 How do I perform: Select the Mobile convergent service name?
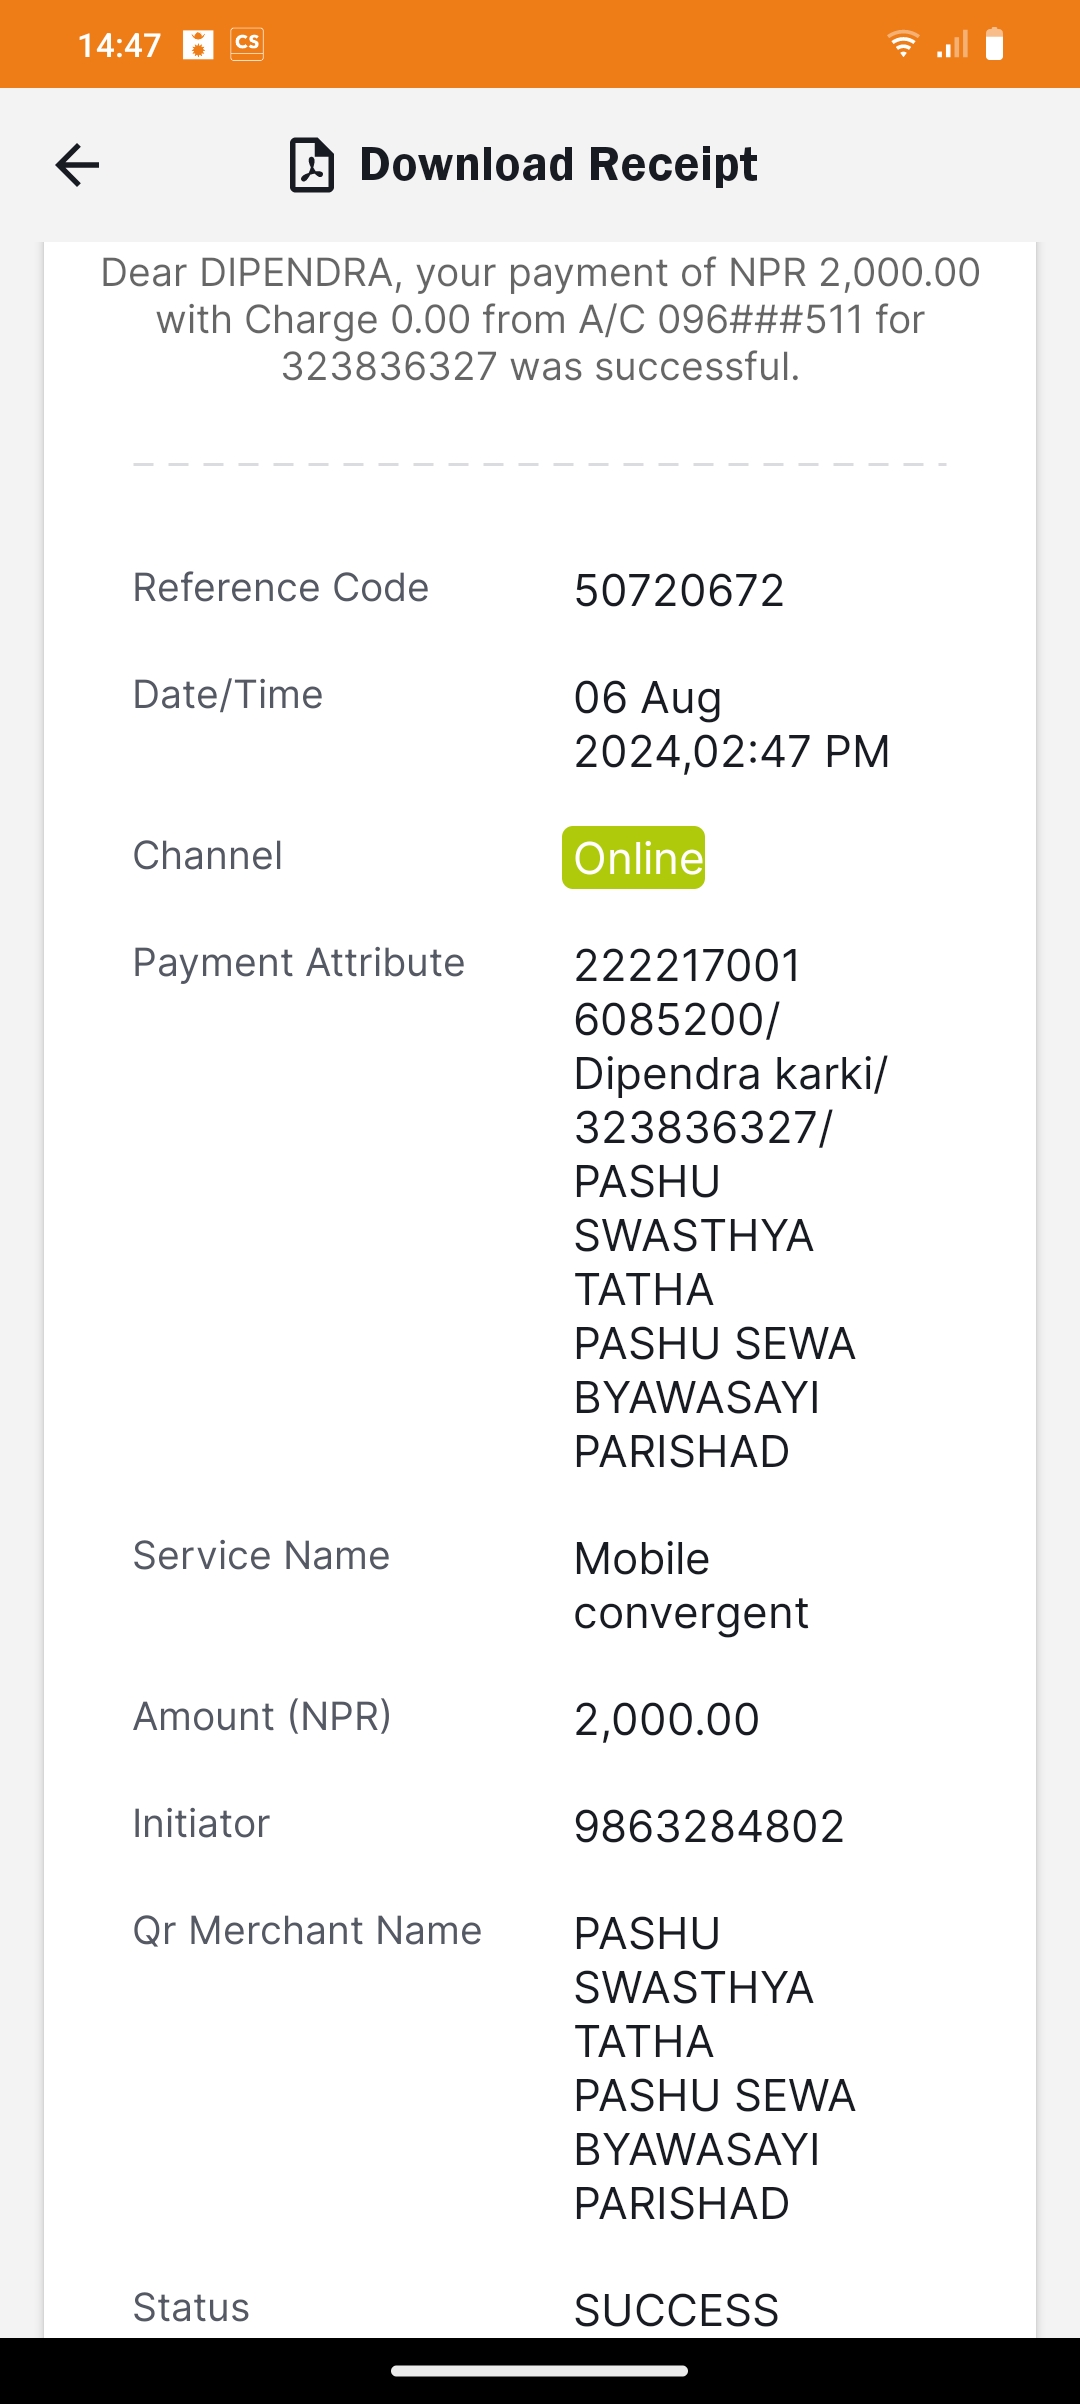[691, 1586]
